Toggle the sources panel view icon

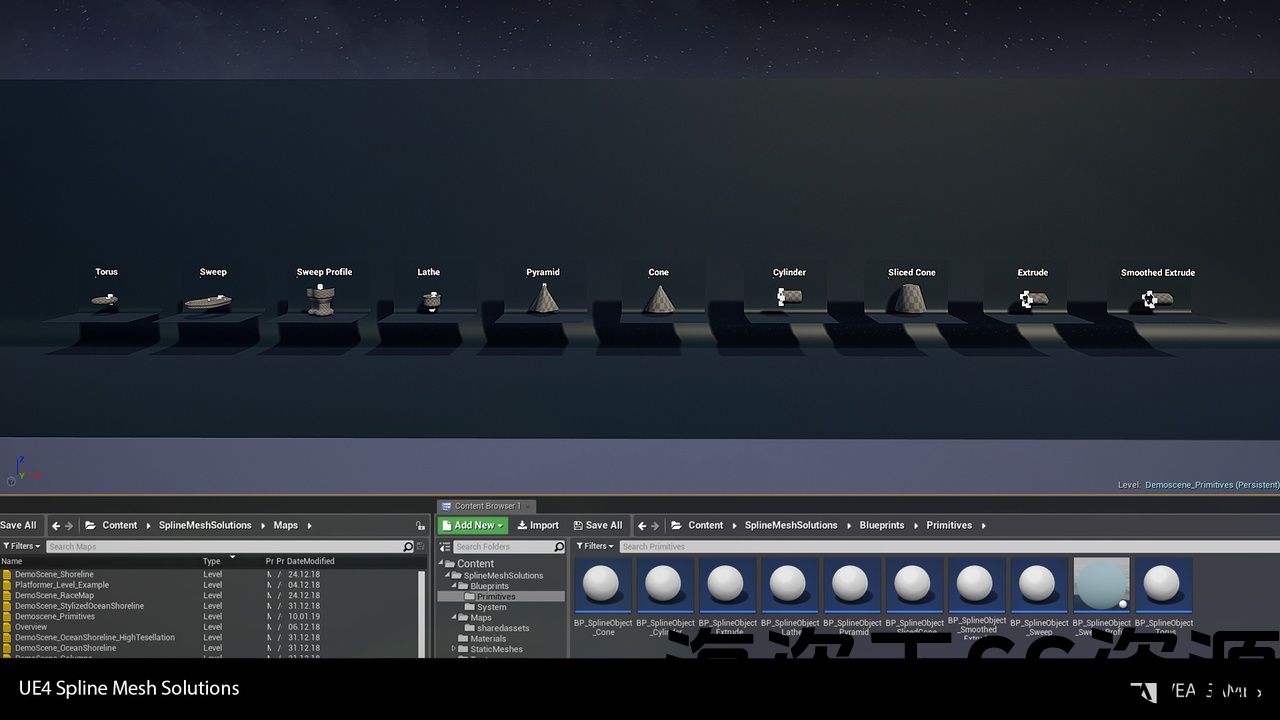pyautogui.click(x=445, y=547)
